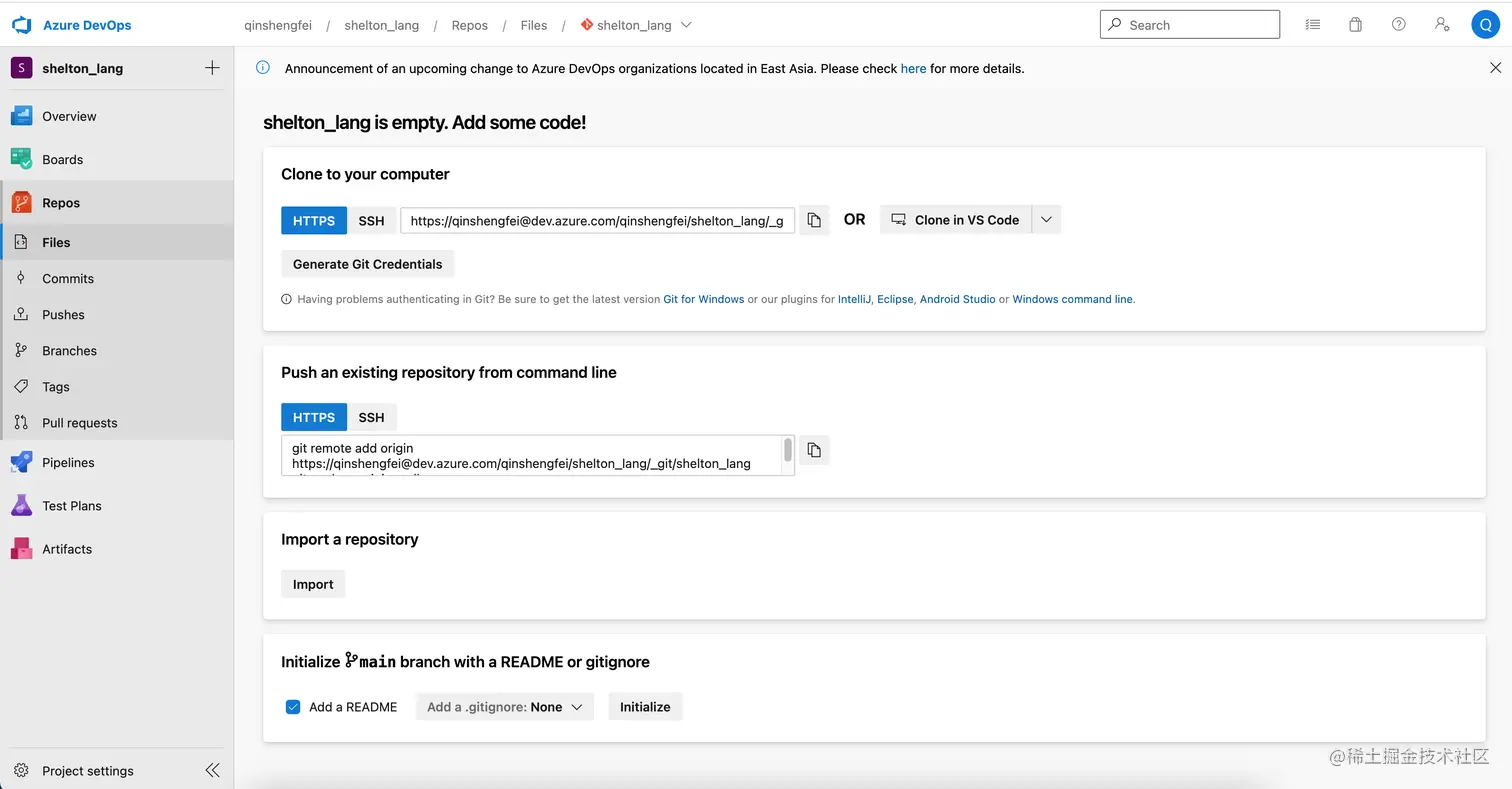Follow the 'here' link in announcement

pyautogui.click(x=913, y=69)
